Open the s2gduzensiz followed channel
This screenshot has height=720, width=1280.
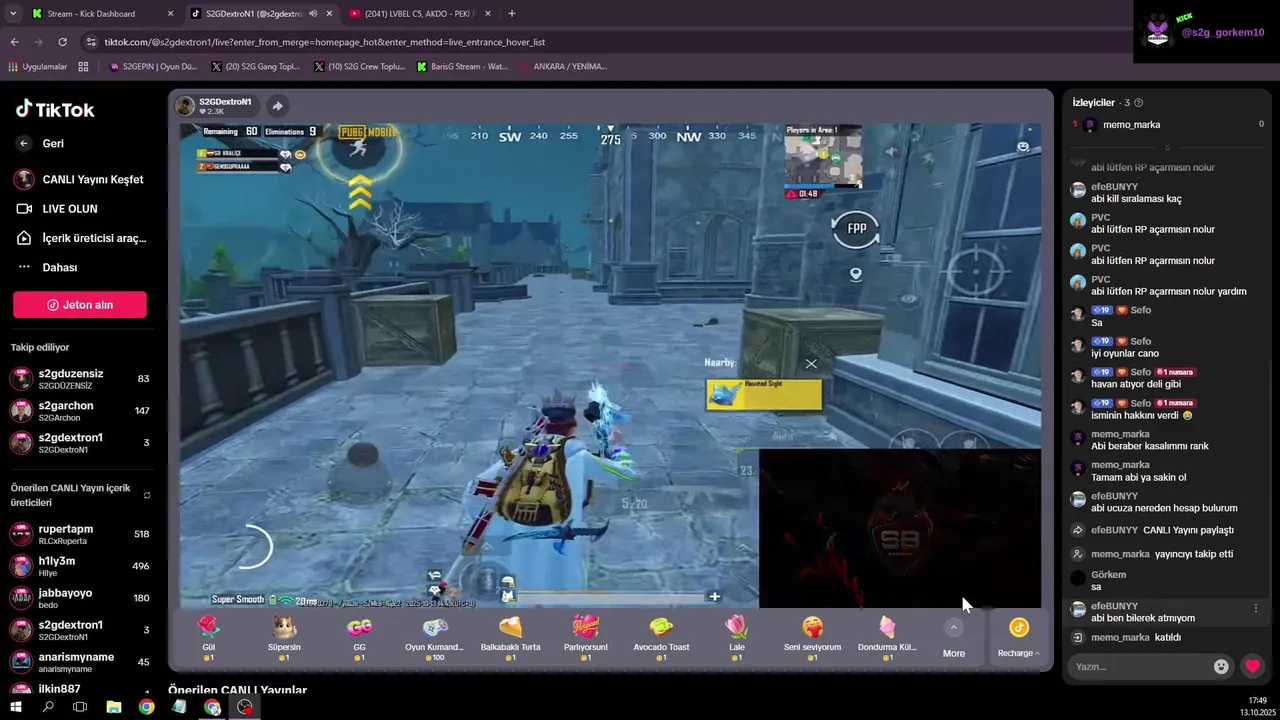coord(80,379)
